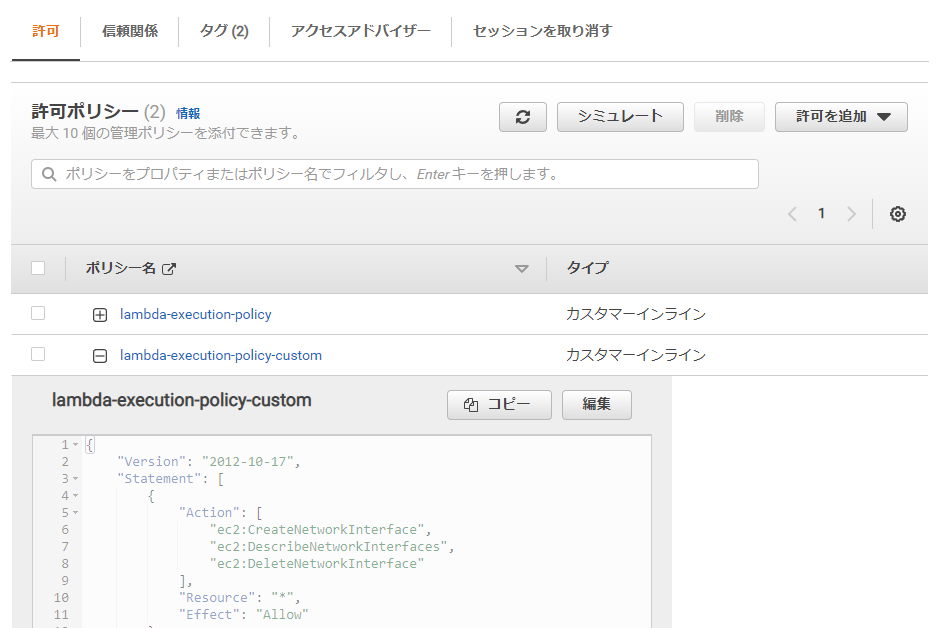Click the 許可ポリシー heading
This screenshot has height=628, width=941.
(x=85, y=112)
